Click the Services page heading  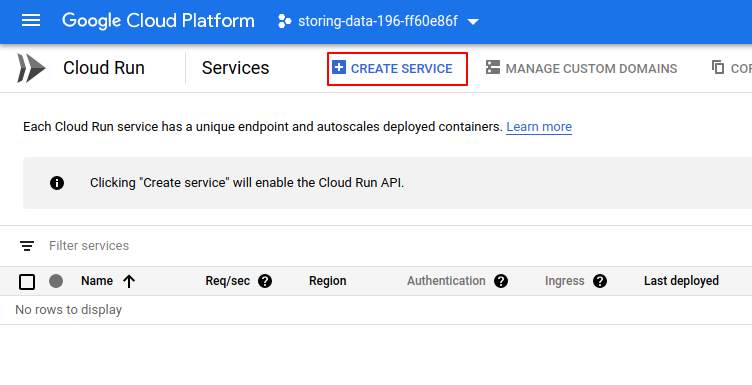[x=235, y=68]
